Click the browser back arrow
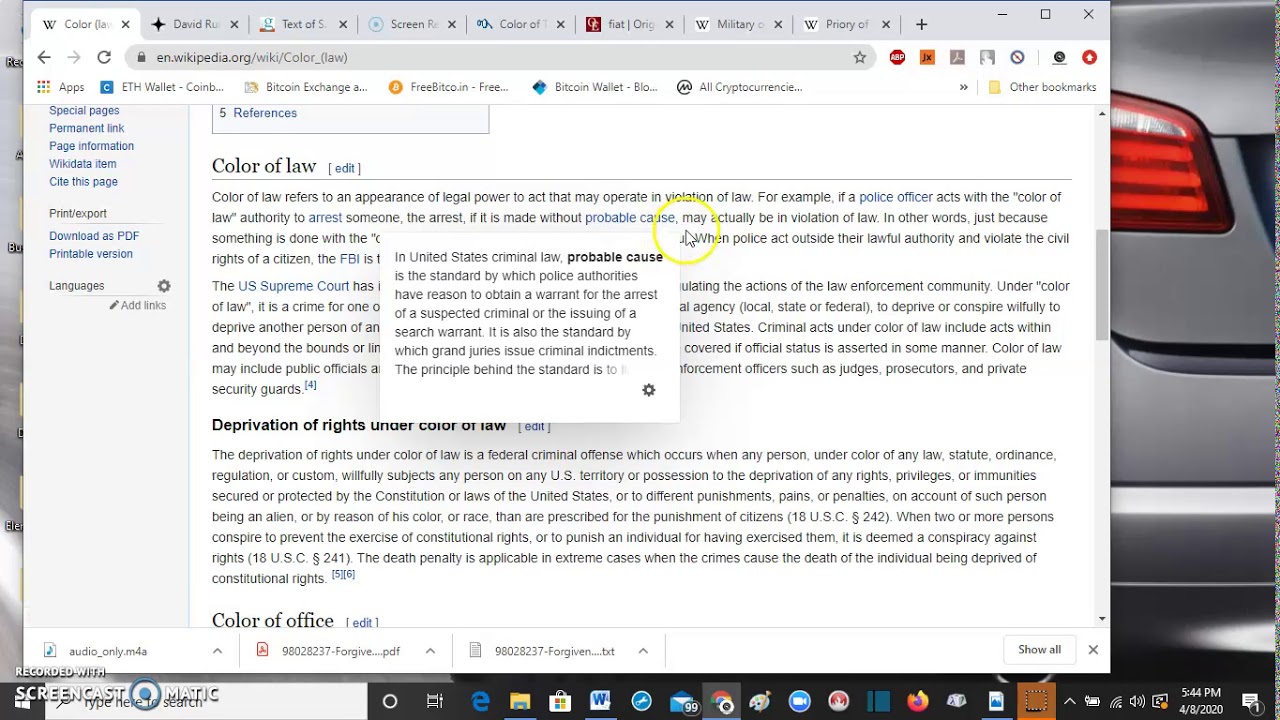The height and width of the screenshot is (720, 1280). (44, 57)
